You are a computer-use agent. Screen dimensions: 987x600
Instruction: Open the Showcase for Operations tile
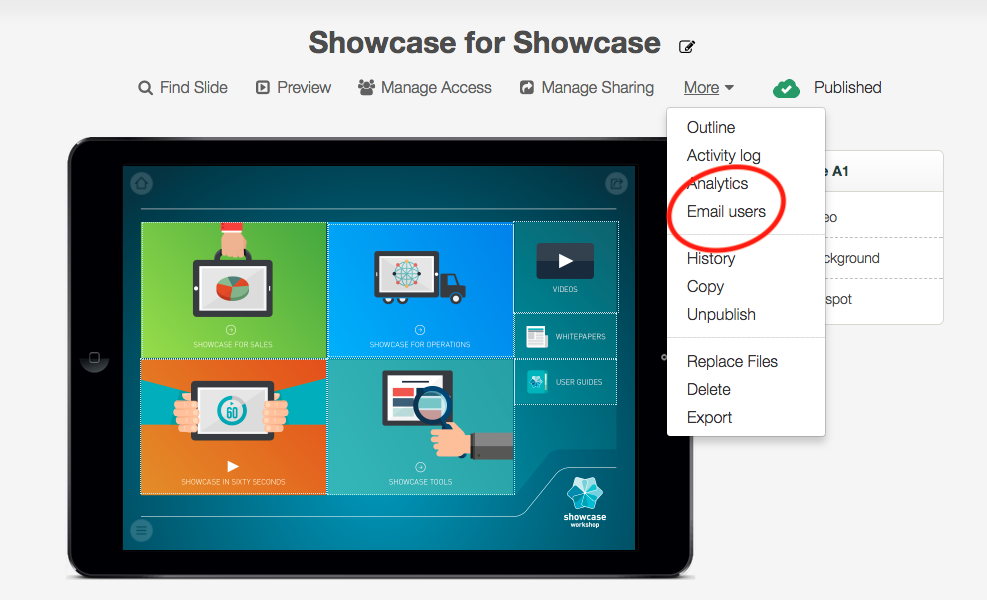click(420, 290)
